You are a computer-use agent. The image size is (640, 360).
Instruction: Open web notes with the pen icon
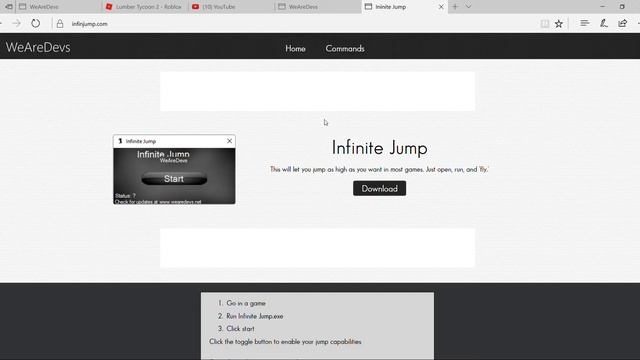point(604,23)
